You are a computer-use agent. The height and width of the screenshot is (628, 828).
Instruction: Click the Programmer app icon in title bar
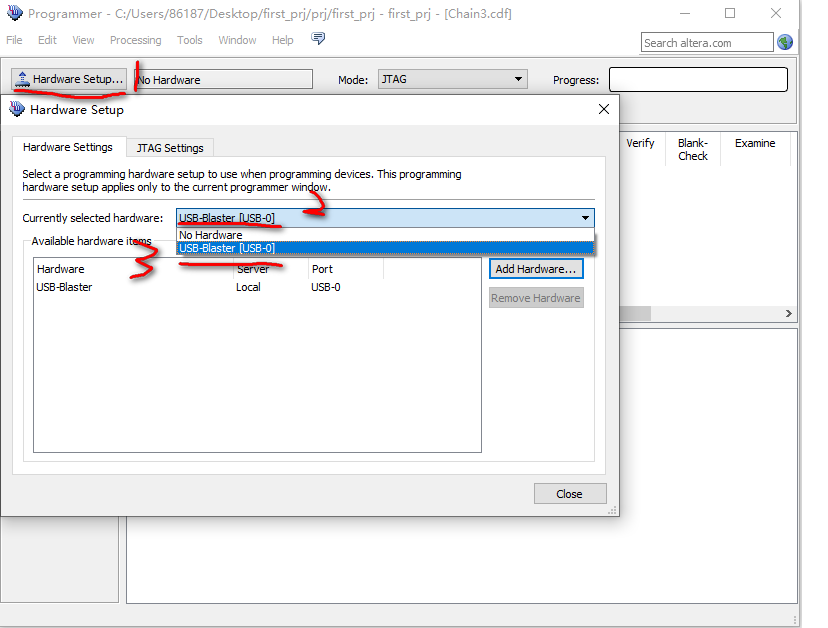click(x=15, y=13)
